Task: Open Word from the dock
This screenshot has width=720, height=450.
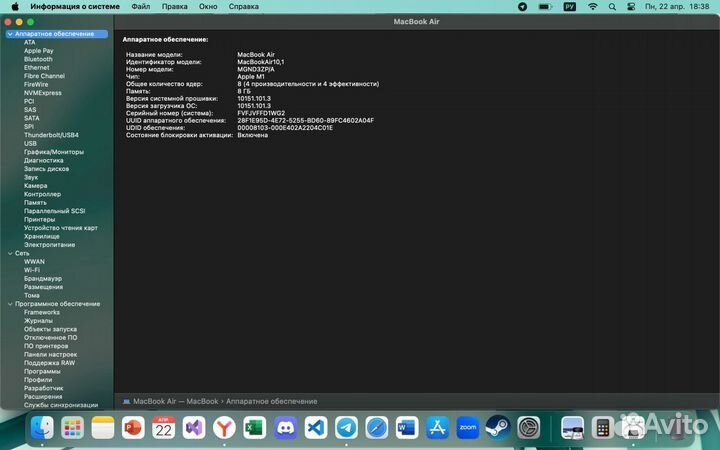Action: coord(407,428)
